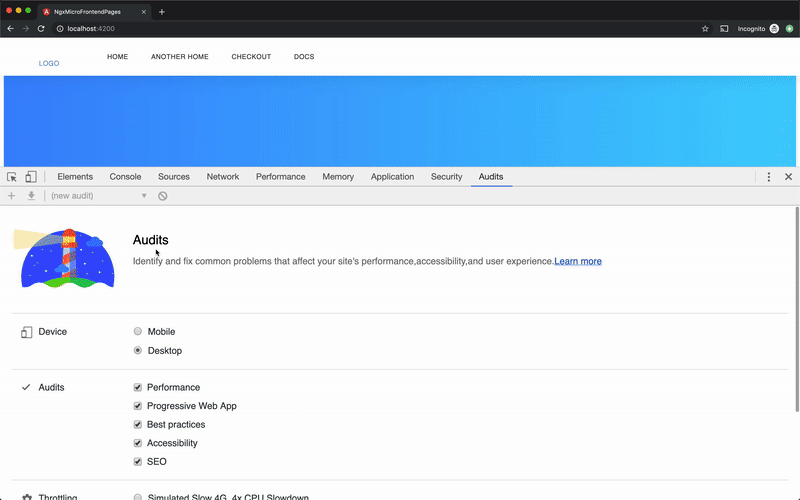
Task: Click the plus perform an audit icon
Action: pyautogui.click(x=11, y=196)
